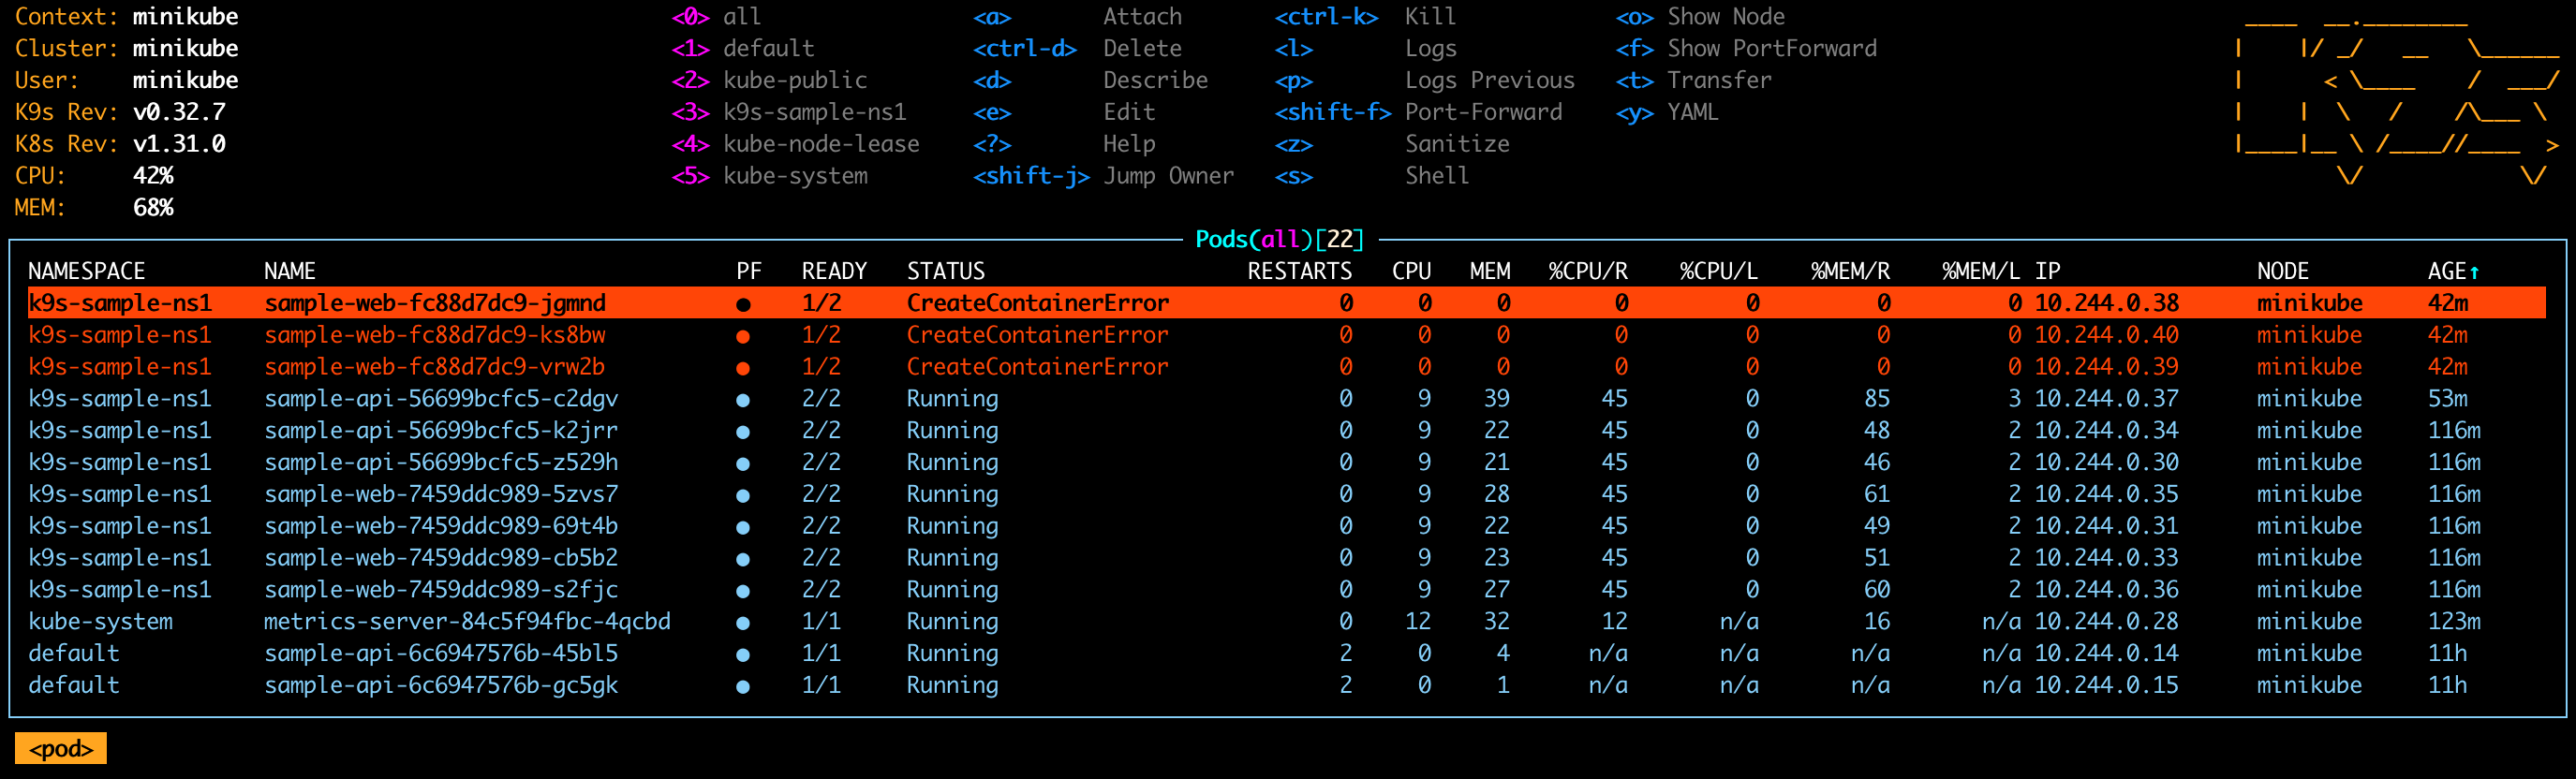Click the %MEM/L column header
2576x779 pixels.
(x=1981, y=271)
